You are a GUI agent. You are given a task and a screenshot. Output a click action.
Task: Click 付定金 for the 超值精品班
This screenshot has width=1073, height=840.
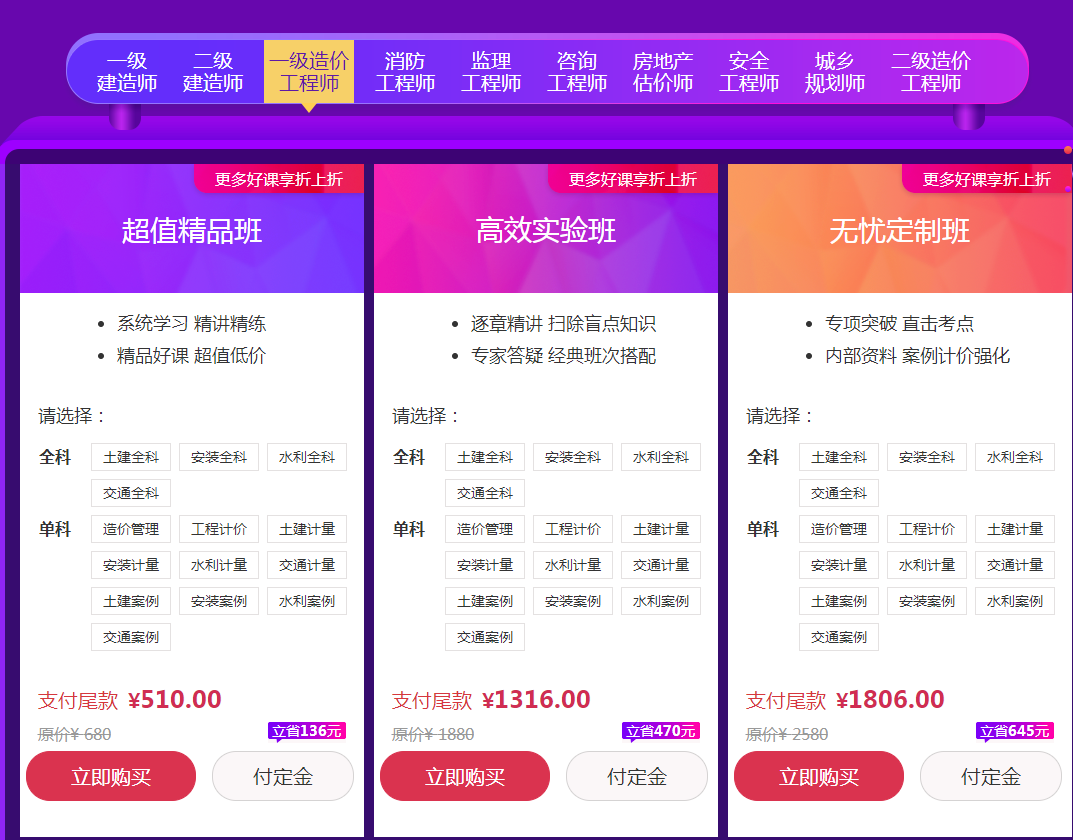click(x=283, y=776)
